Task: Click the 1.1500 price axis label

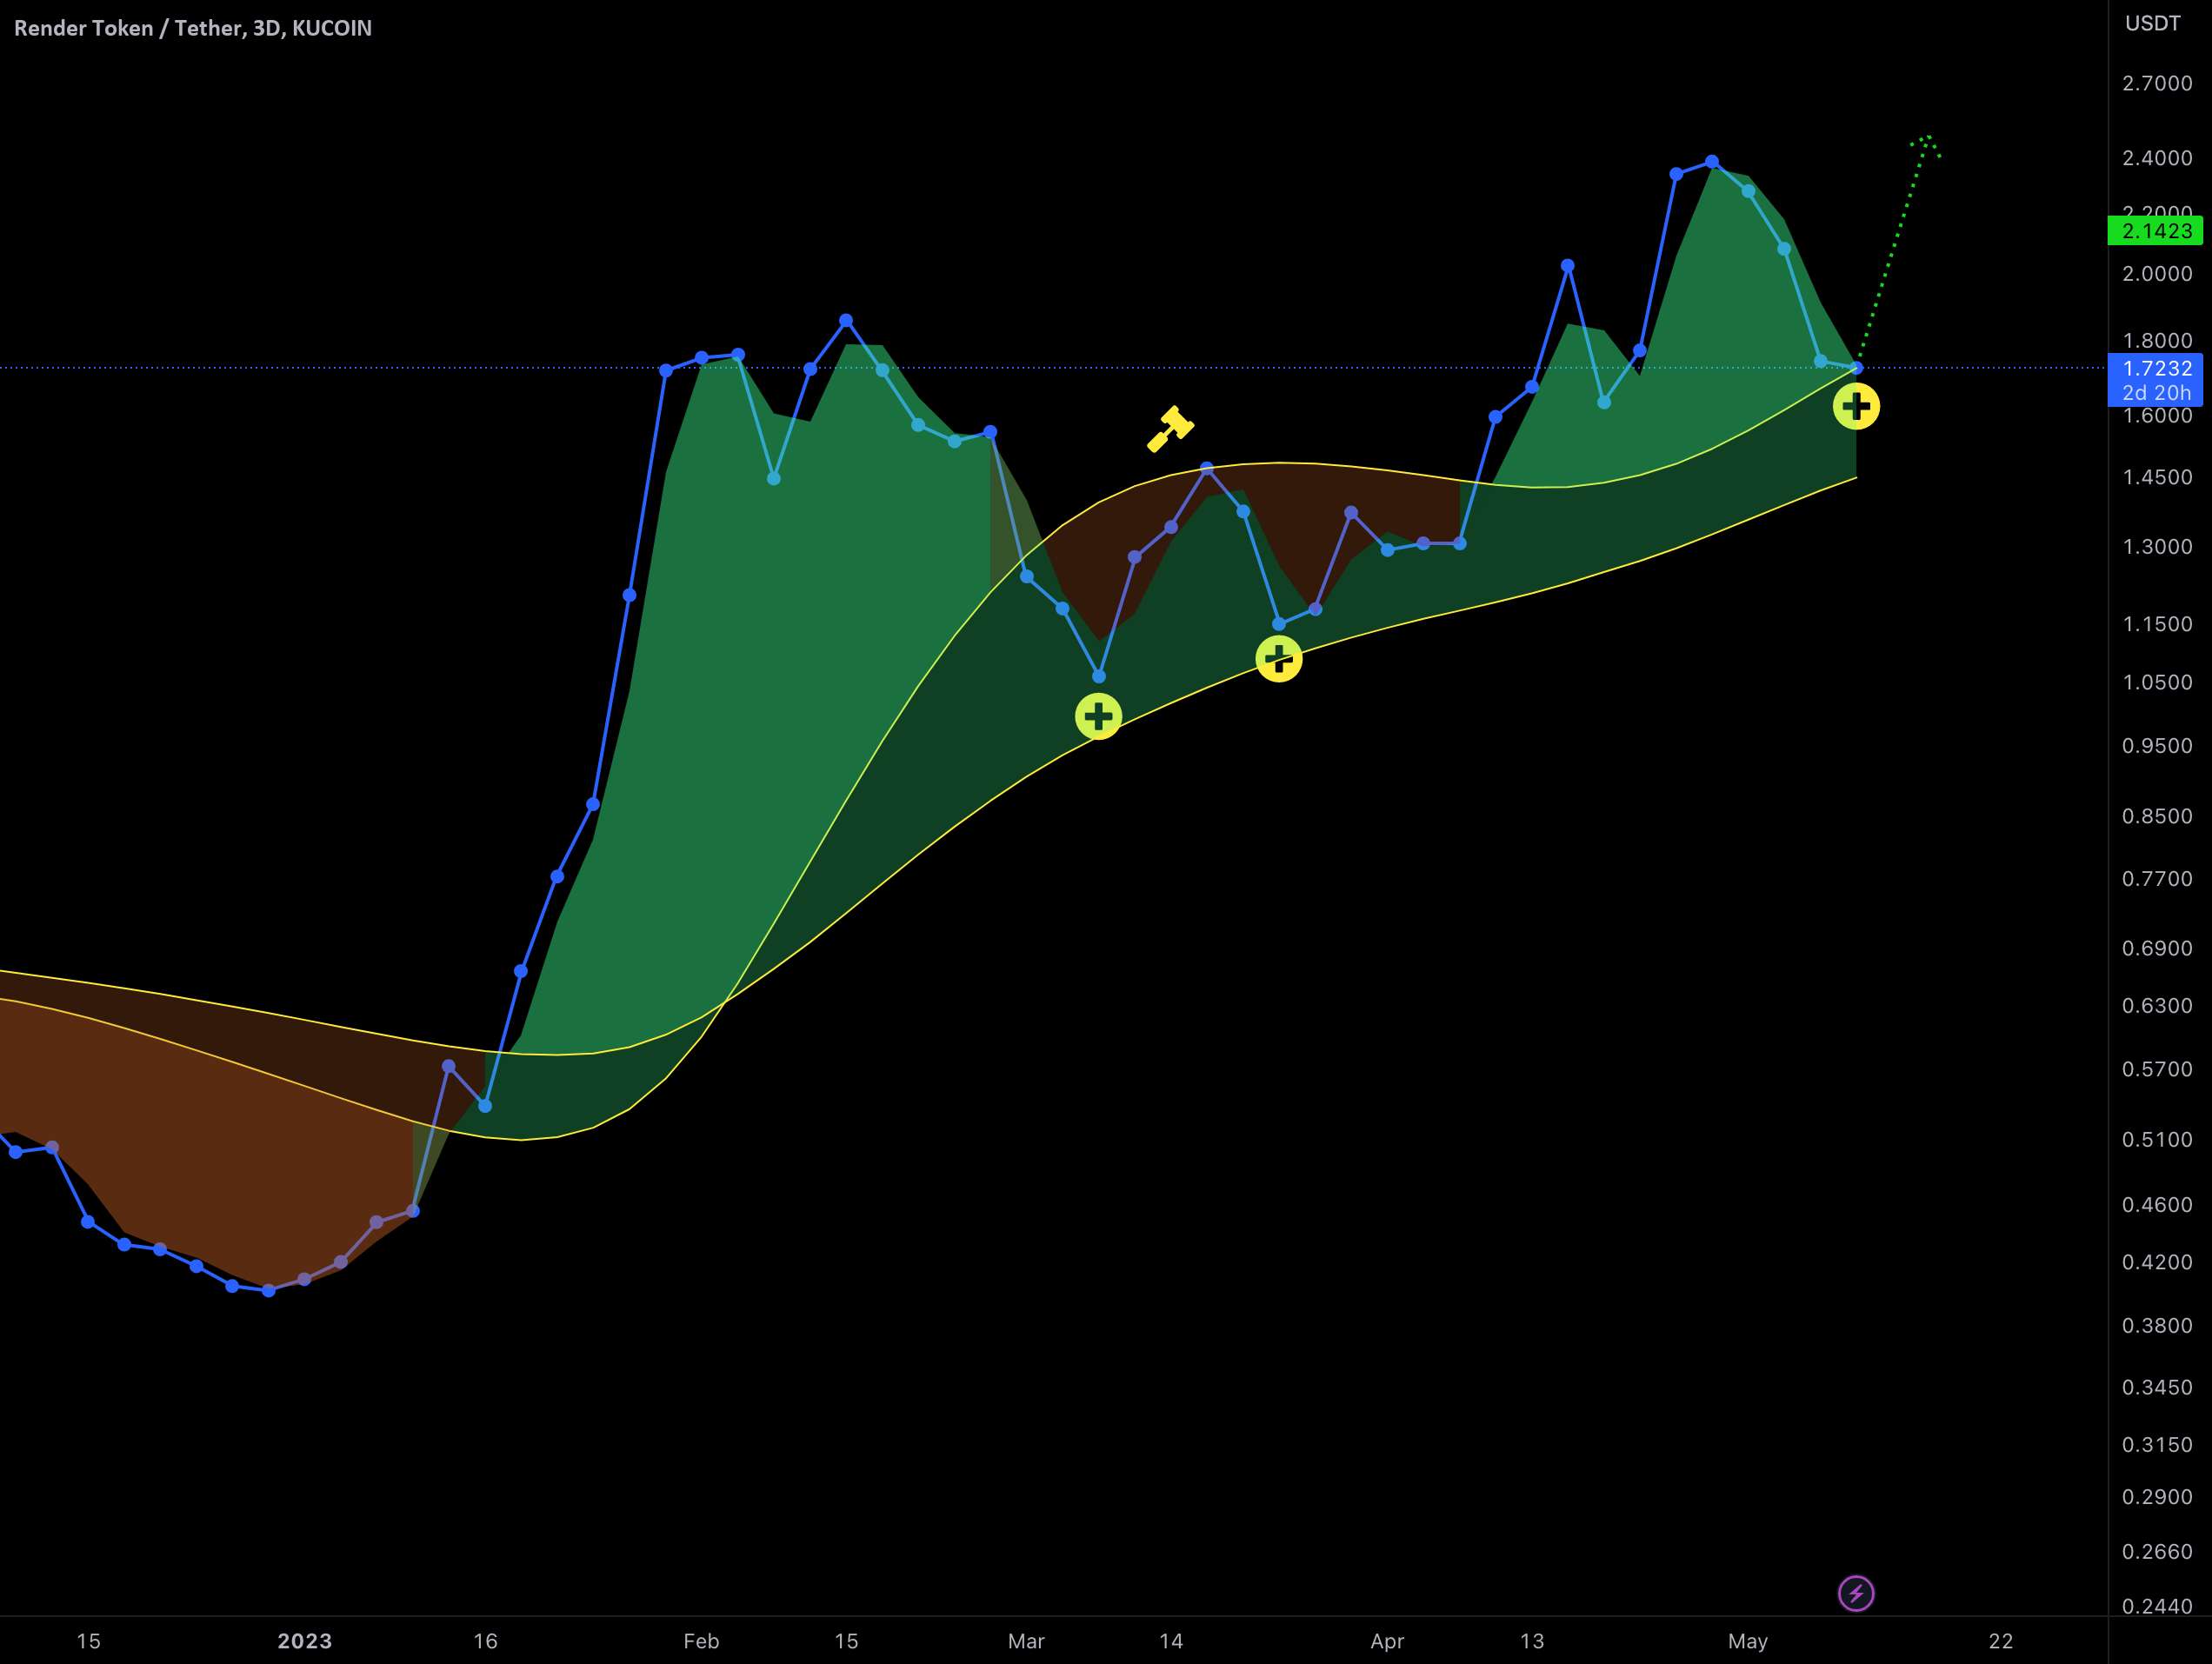Action: [2157, 624]
